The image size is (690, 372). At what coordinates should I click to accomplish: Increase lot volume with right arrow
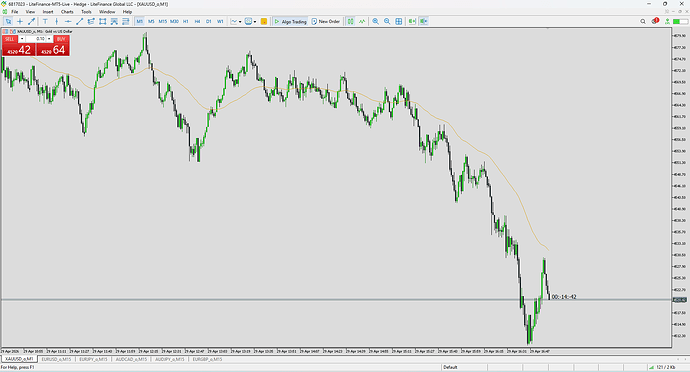pyautogui.click(x=49, y=39)
